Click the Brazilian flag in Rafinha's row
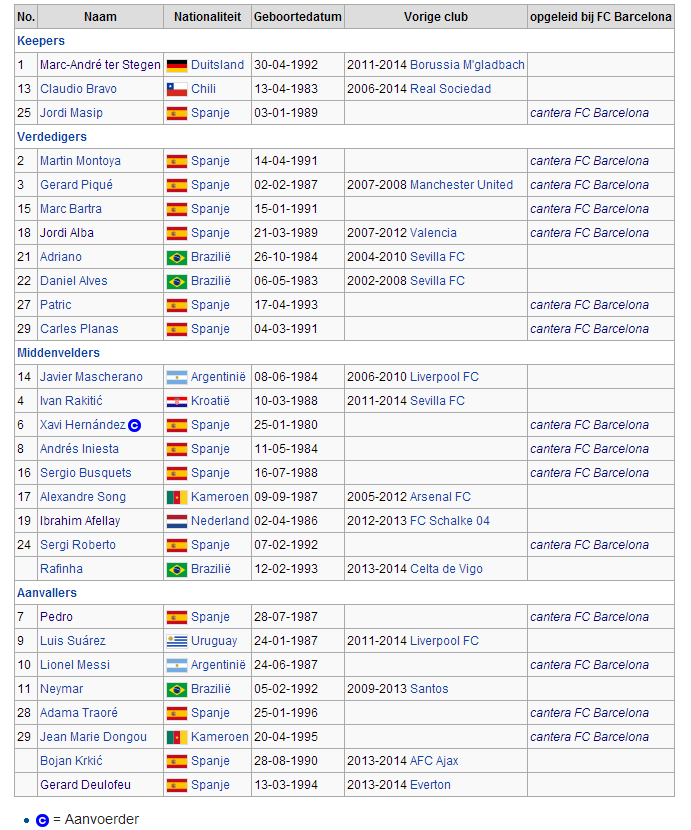Screen dimensions: 691x830 (177, 570)
